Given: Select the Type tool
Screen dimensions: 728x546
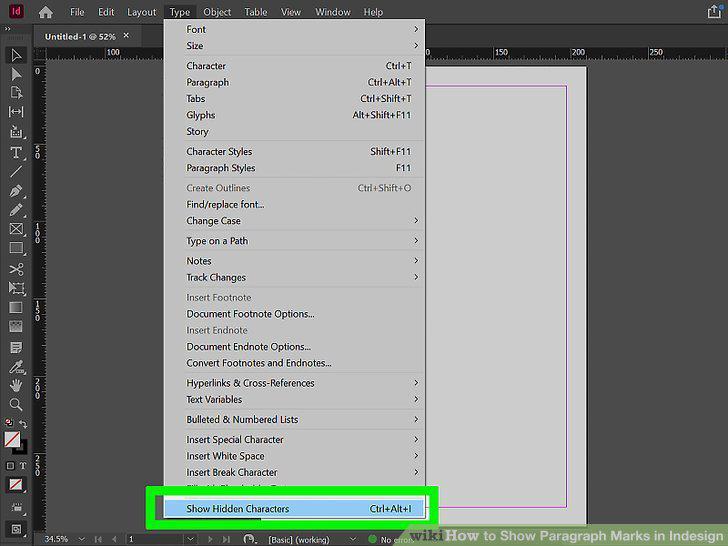Looking at the screenshot, I should click(16, 152).
